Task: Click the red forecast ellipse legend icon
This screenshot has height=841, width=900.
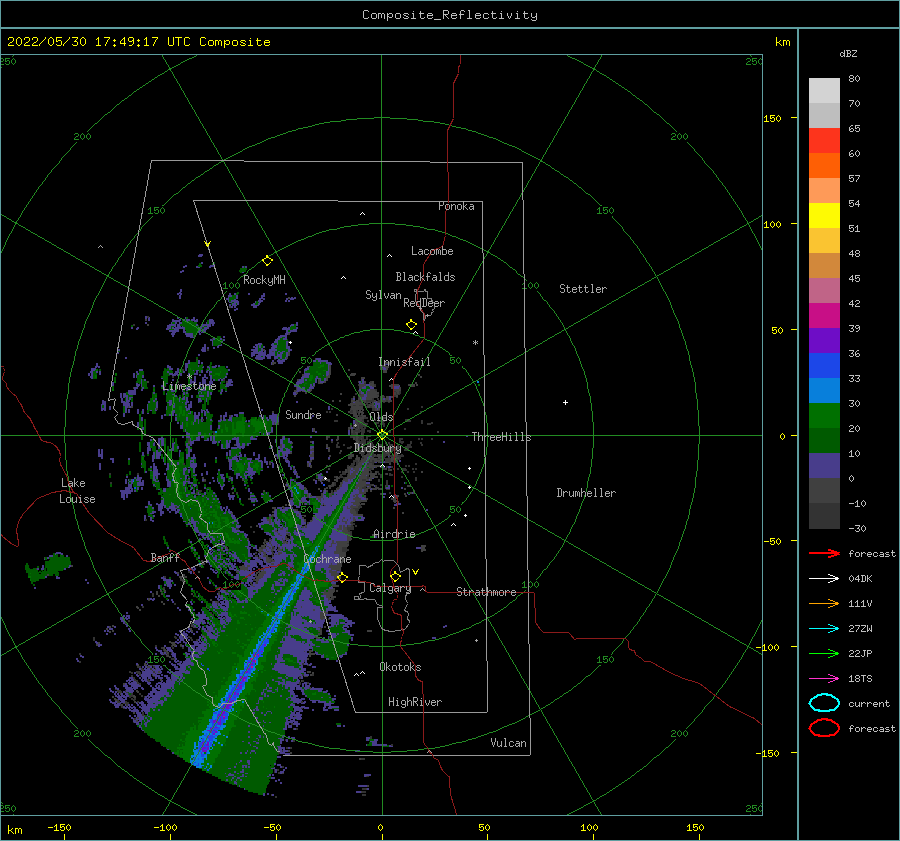Action: coord(824,728)
